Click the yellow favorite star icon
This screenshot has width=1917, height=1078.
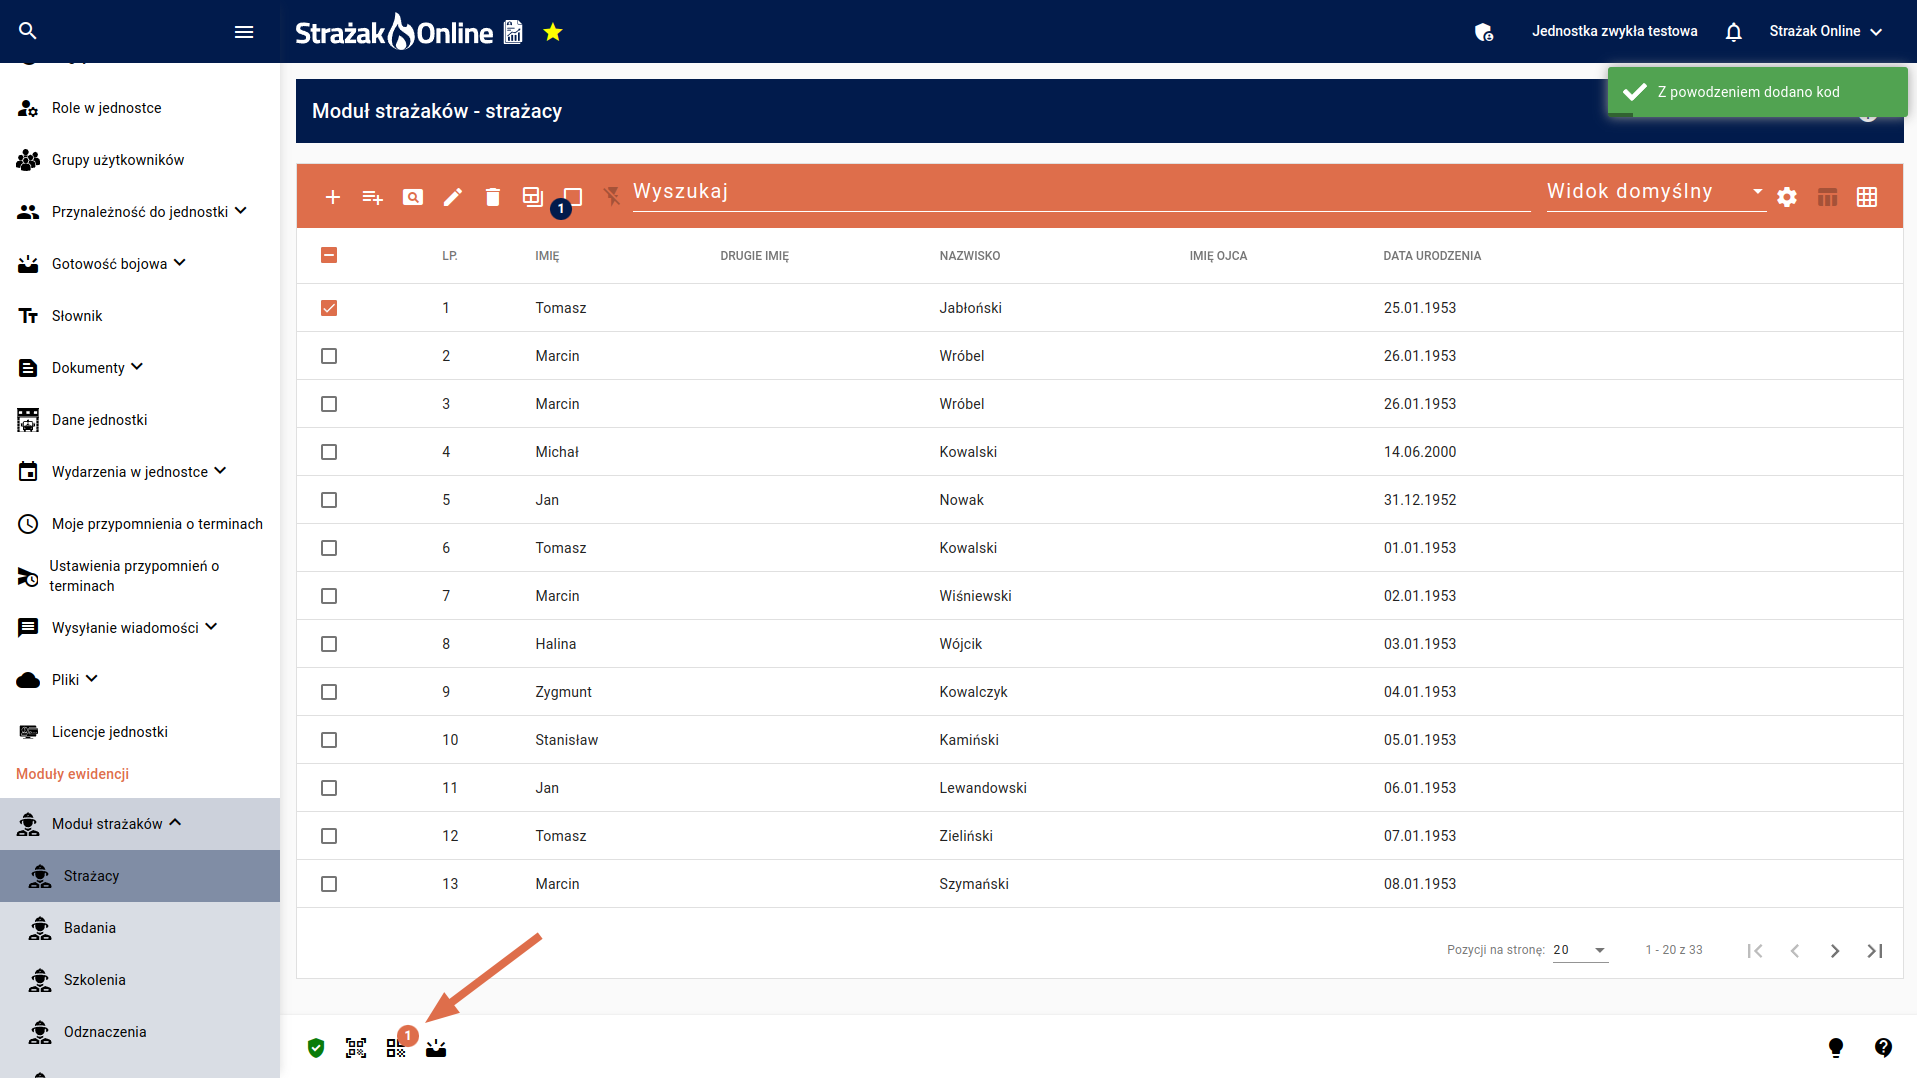point(553,32)
